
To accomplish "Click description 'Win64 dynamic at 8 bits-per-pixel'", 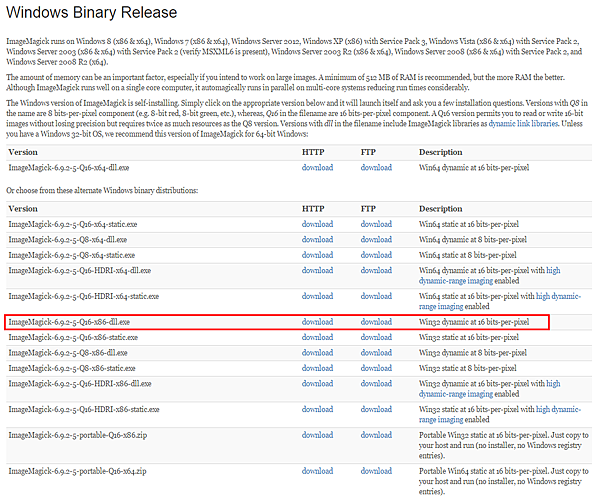I will (x=473, y=240).
